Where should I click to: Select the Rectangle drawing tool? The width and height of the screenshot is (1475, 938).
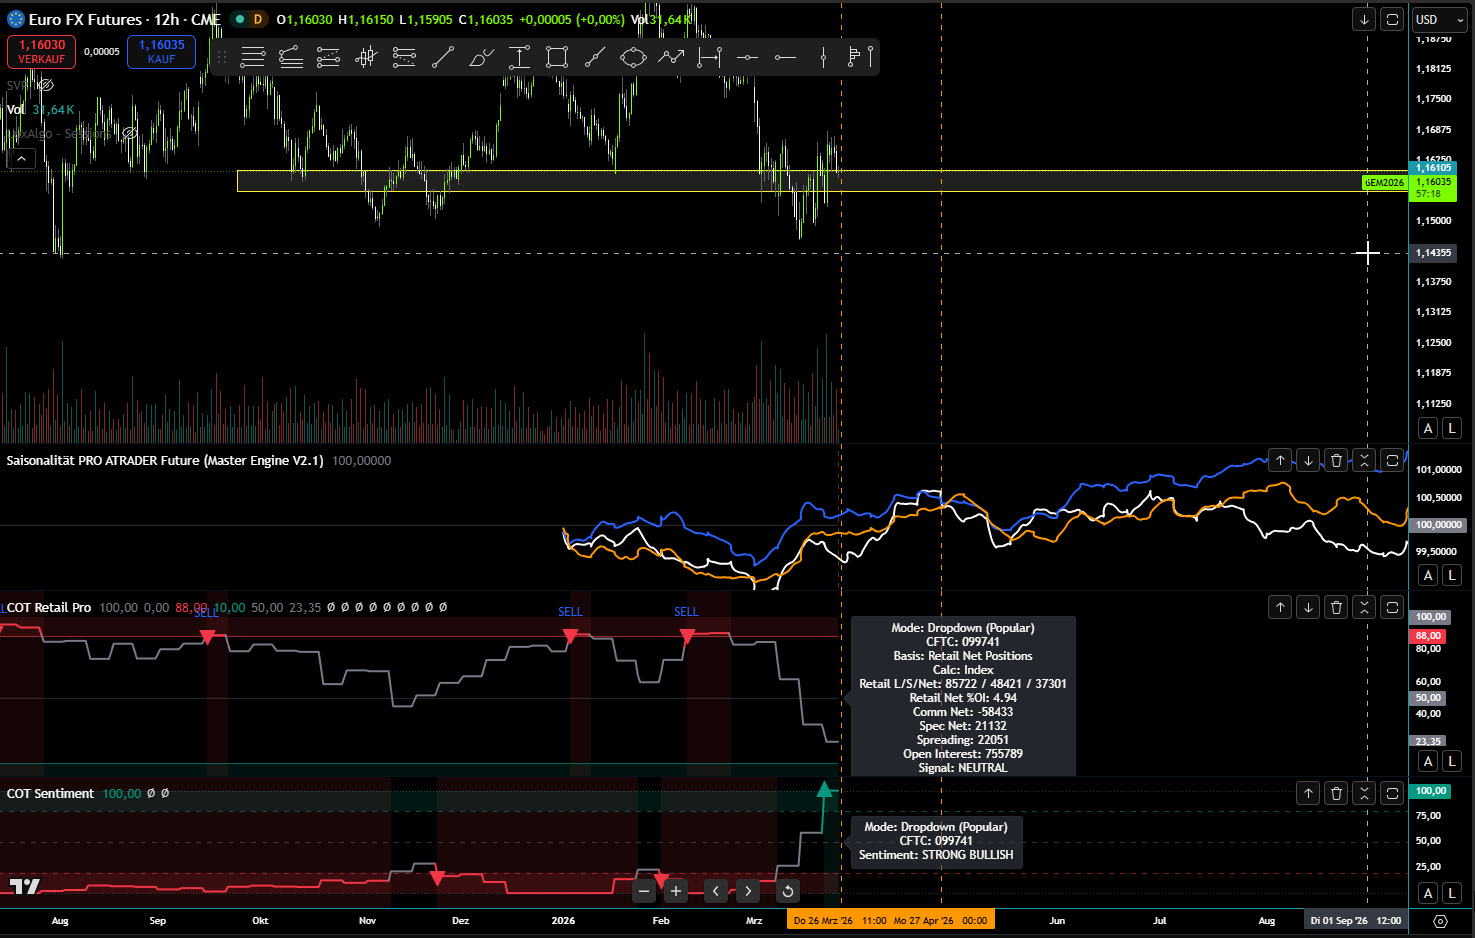[557, 57]
